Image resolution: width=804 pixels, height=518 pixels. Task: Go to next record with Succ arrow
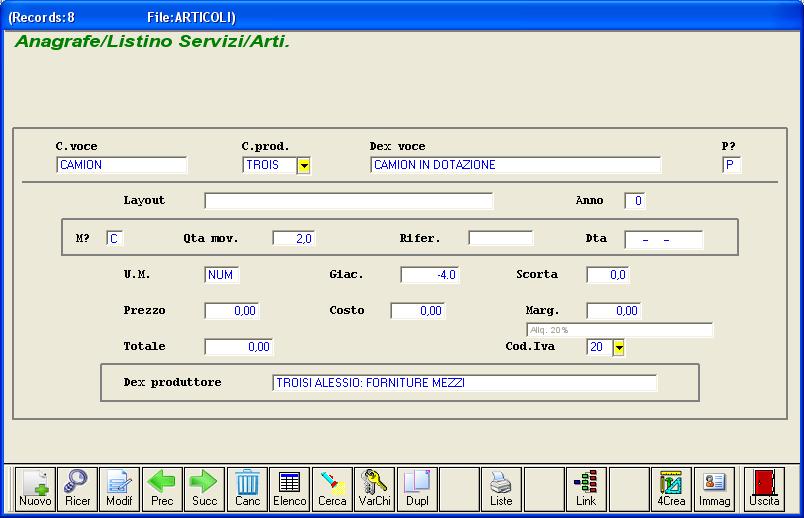tap(205, 489)
